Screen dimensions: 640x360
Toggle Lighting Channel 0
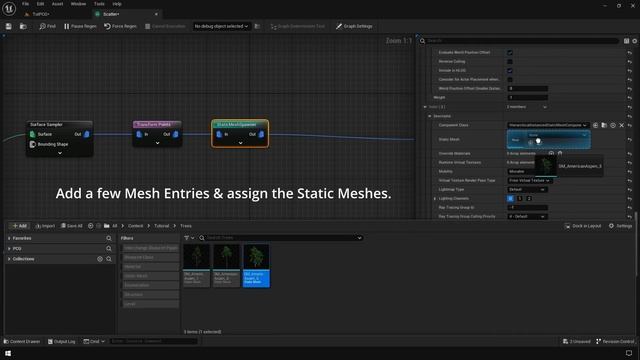tap(510, 198)
